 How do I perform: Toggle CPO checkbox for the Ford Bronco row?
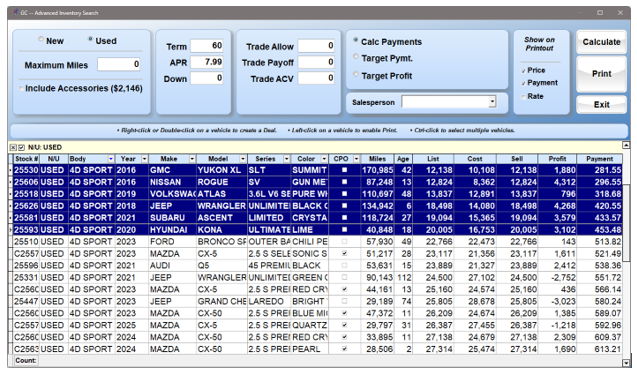[344, 242]
